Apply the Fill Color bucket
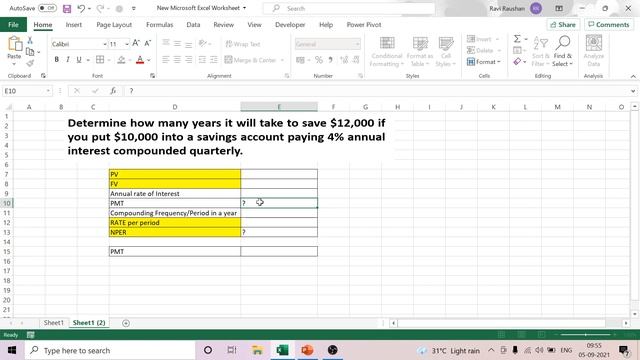The image size is (640, 360). (x=121, y=60)
